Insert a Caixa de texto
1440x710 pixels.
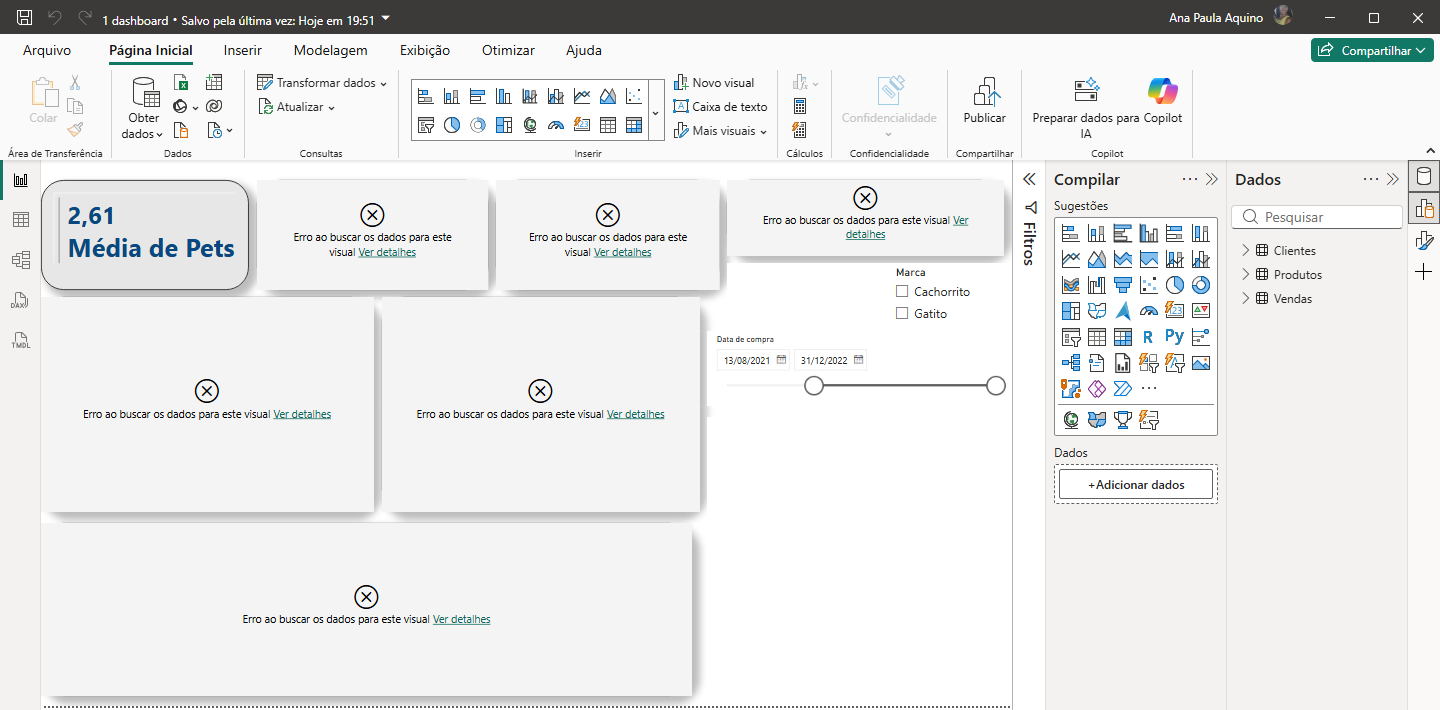click(720, 107)
